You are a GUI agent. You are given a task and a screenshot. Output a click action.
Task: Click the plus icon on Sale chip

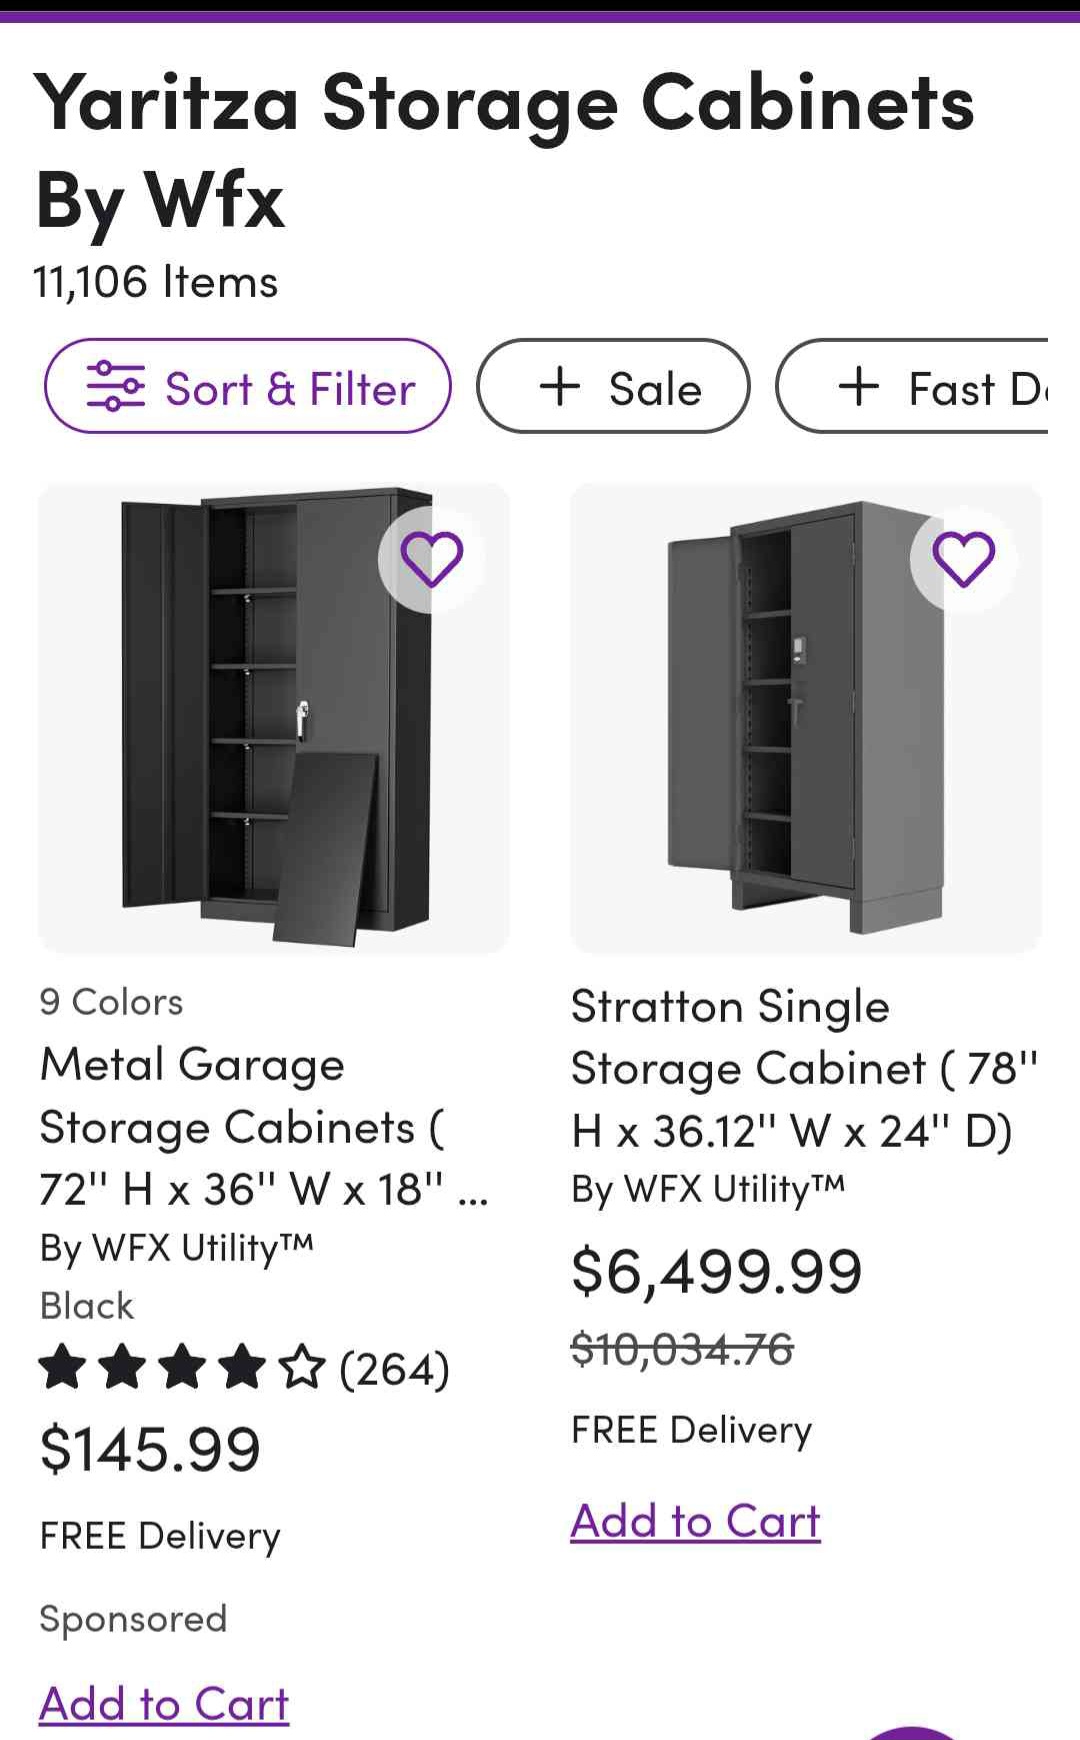560,386
